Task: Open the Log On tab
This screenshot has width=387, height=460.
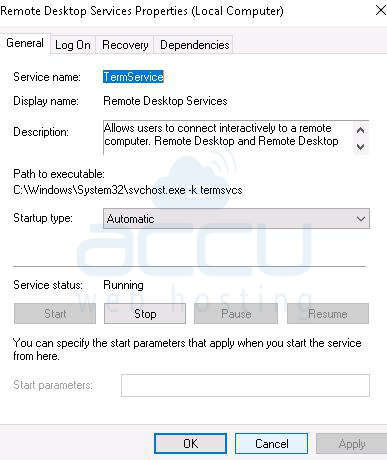Action: [x=73, y=45]
